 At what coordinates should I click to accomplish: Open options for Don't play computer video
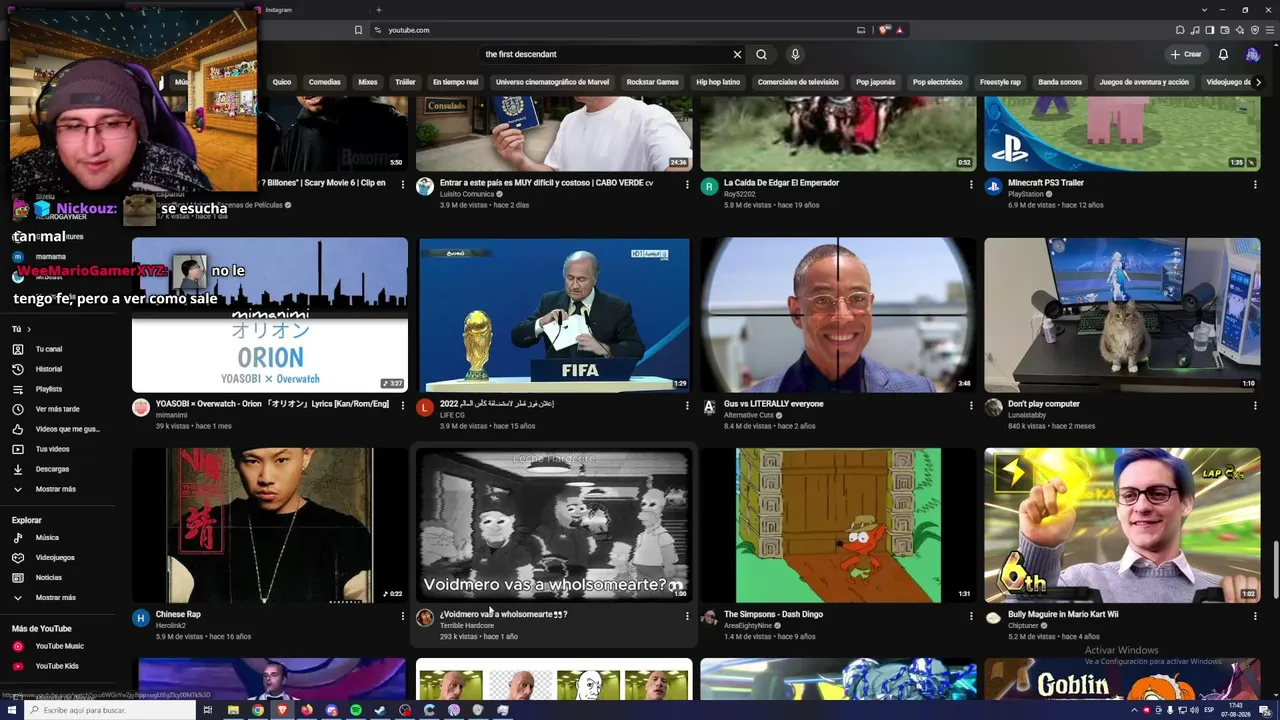coord(1255,405)
